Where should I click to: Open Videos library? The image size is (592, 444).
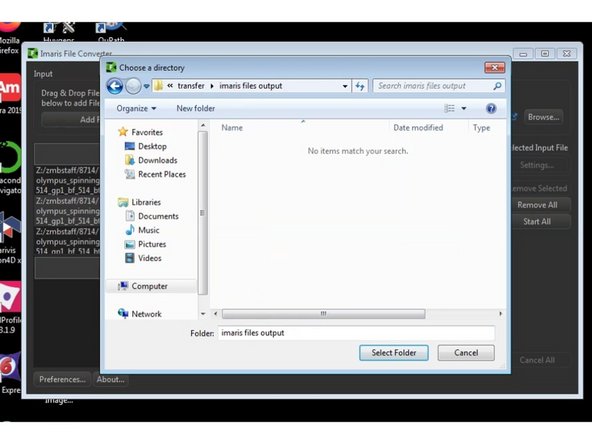click(143, 258)
